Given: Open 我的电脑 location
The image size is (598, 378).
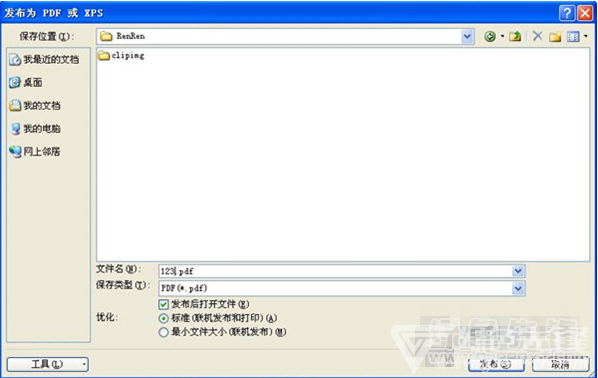Looking at the screenshot, I should pyautogui.click(x=35, y=129).
